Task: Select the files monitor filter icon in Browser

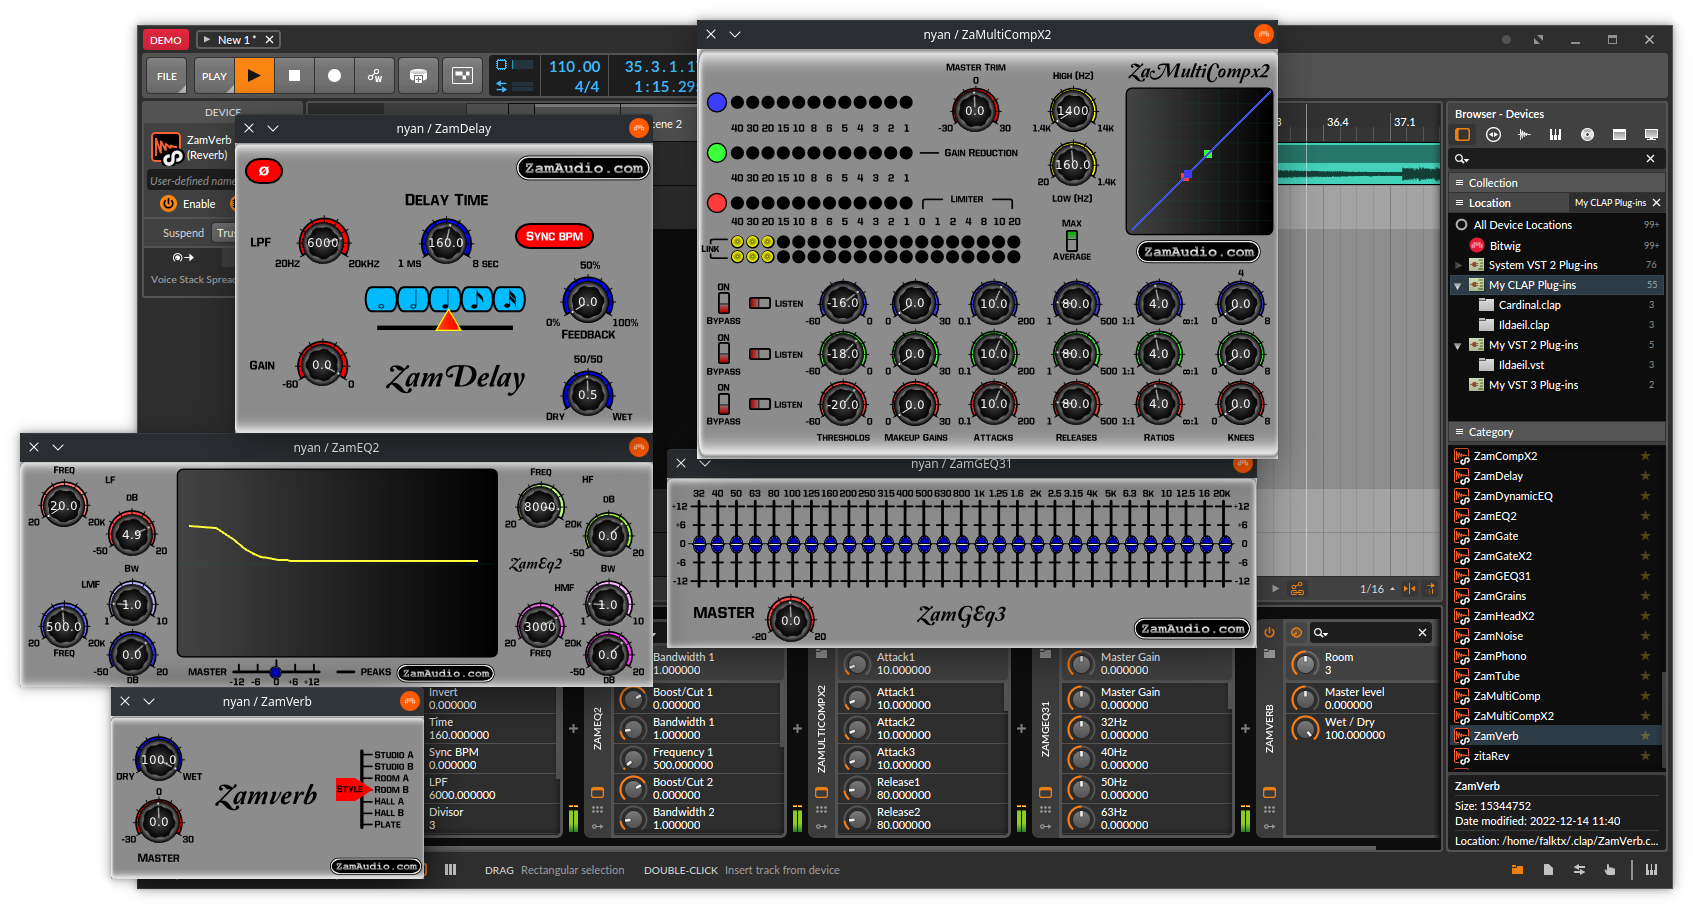Action: (1651, 134)
